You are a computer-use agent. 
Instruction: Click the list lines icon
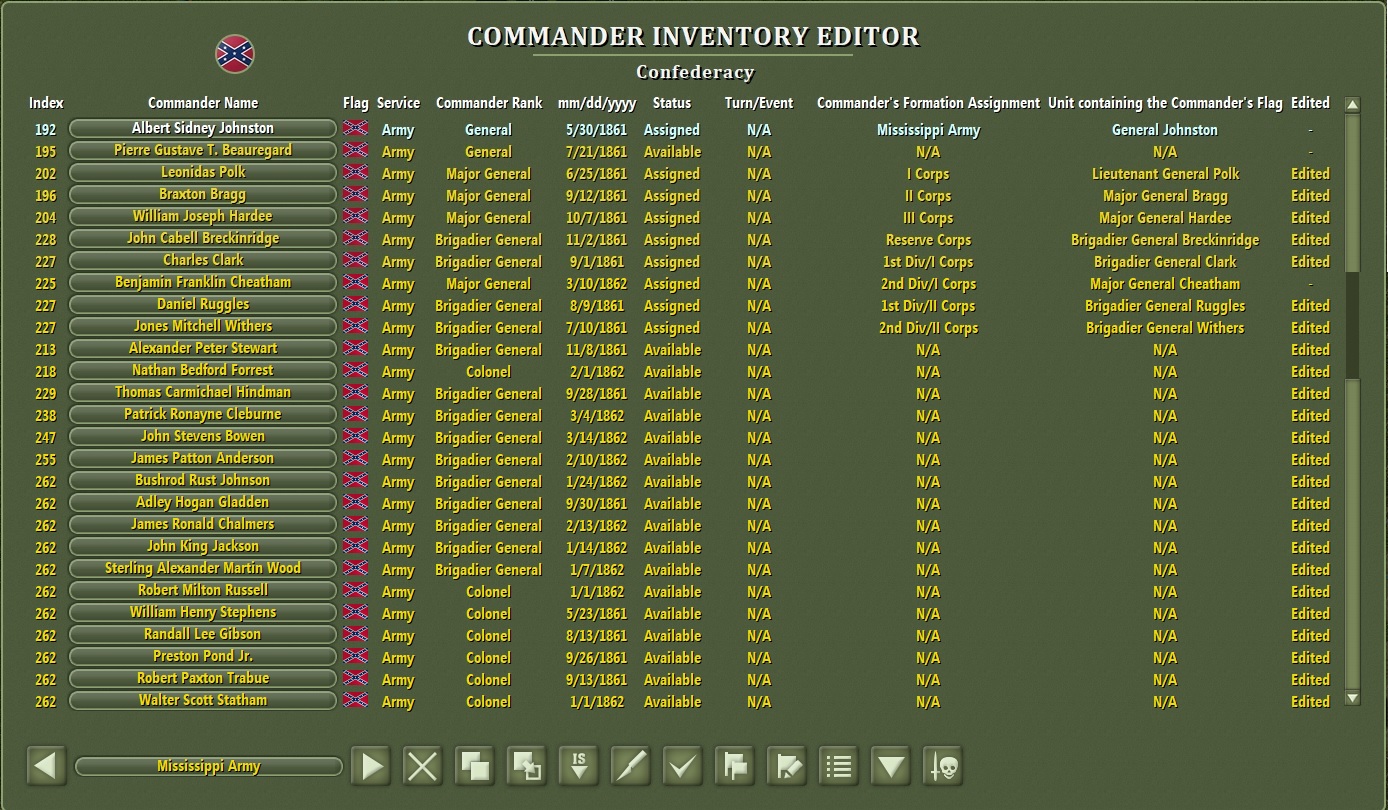click(x=839, y=767)
